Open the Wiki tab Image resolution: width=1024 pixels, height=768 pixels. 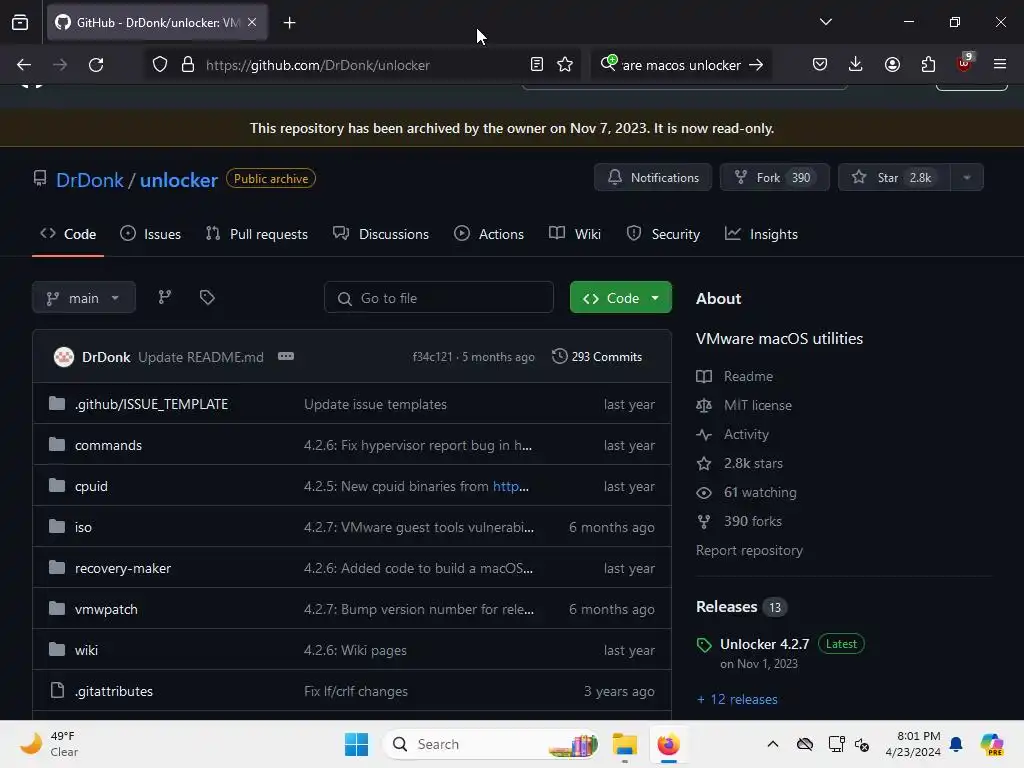point(575,234)
